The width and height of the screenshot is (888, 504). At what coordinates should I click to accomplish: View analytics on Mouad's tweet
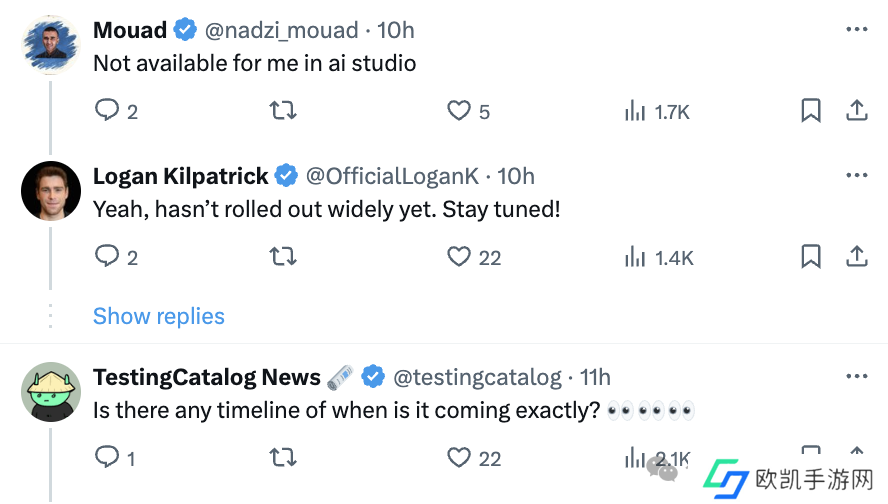click(x=635, y=110)
